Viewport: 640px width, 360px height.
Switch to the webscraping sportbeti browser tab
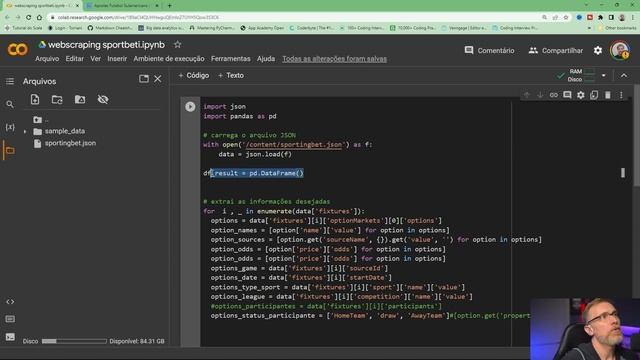[x=42, y=6]
